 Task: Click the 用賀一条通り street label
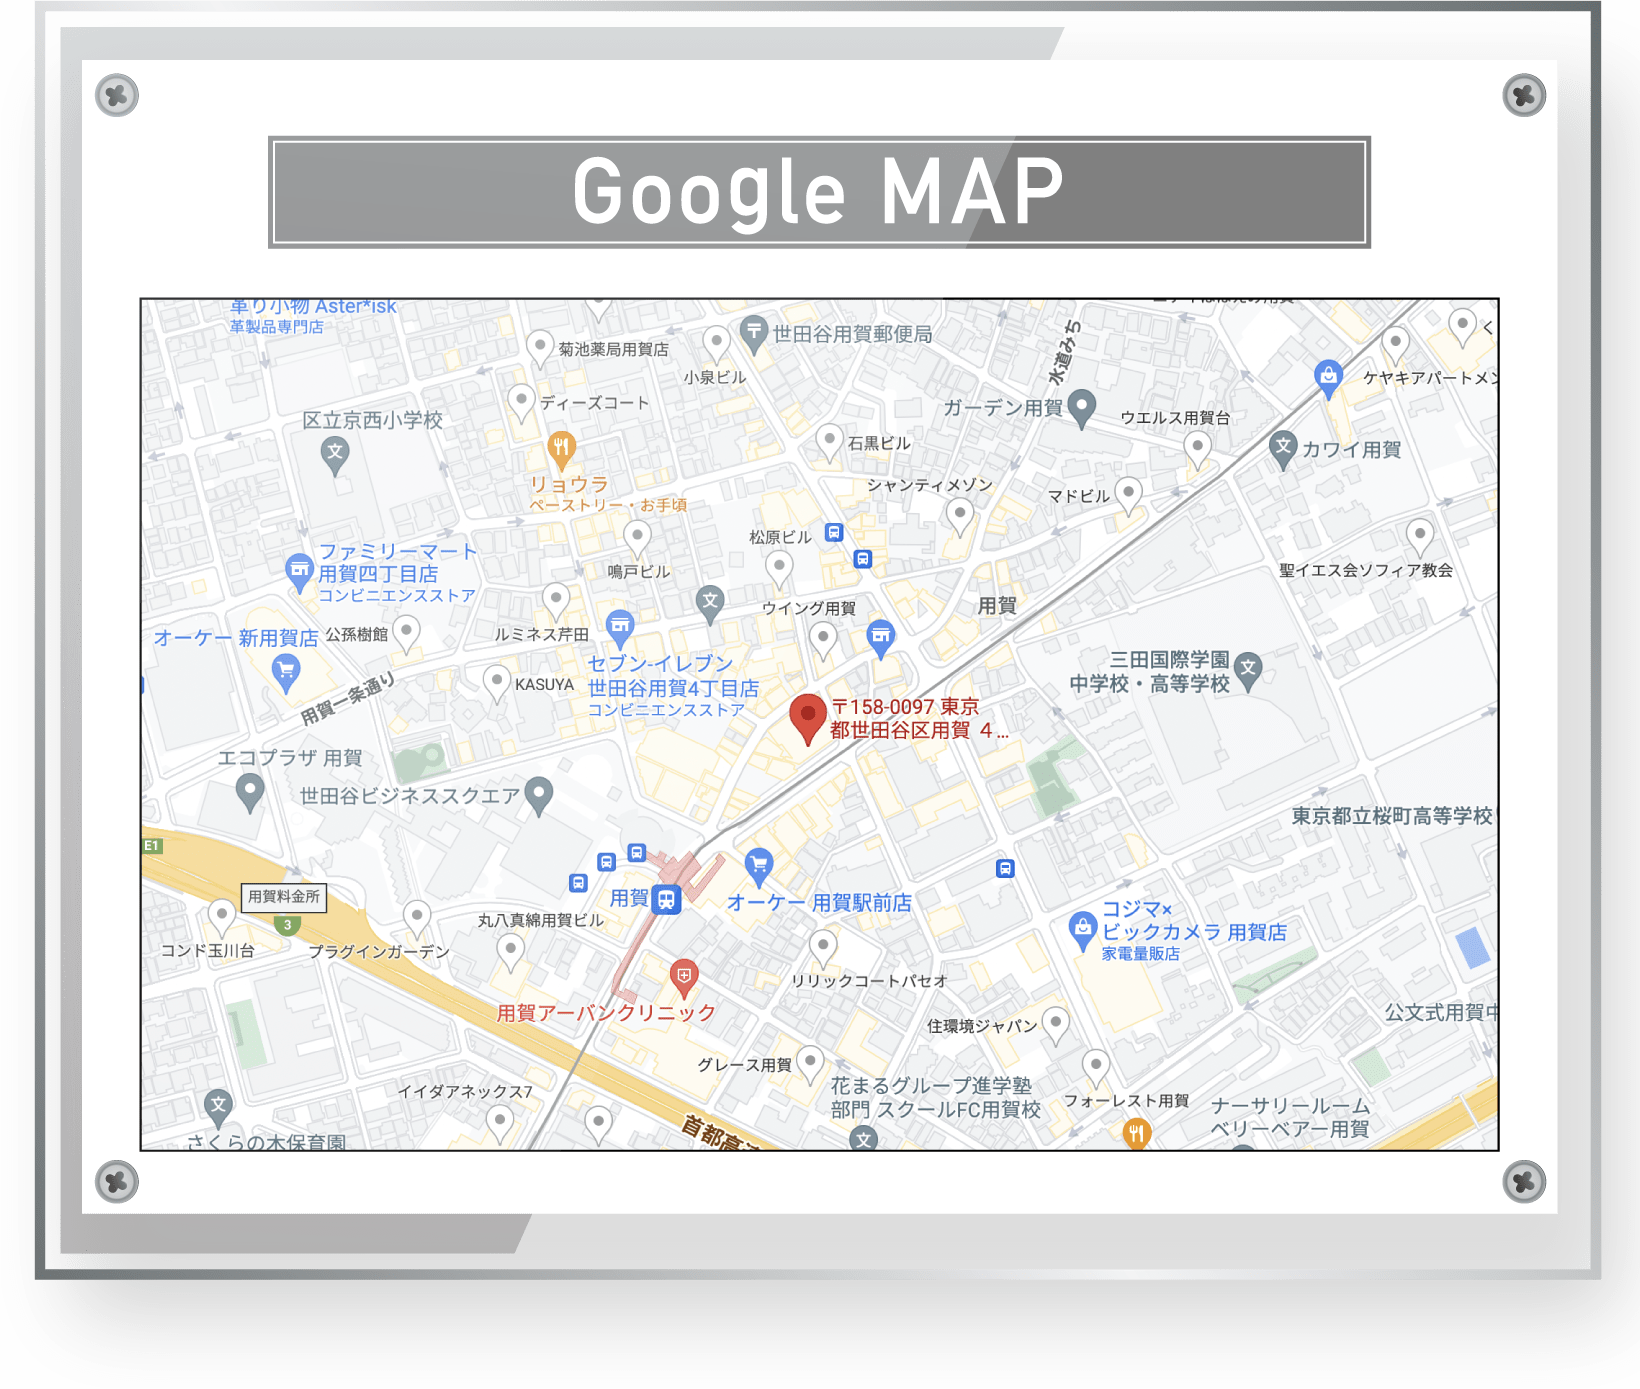point(347,699)
